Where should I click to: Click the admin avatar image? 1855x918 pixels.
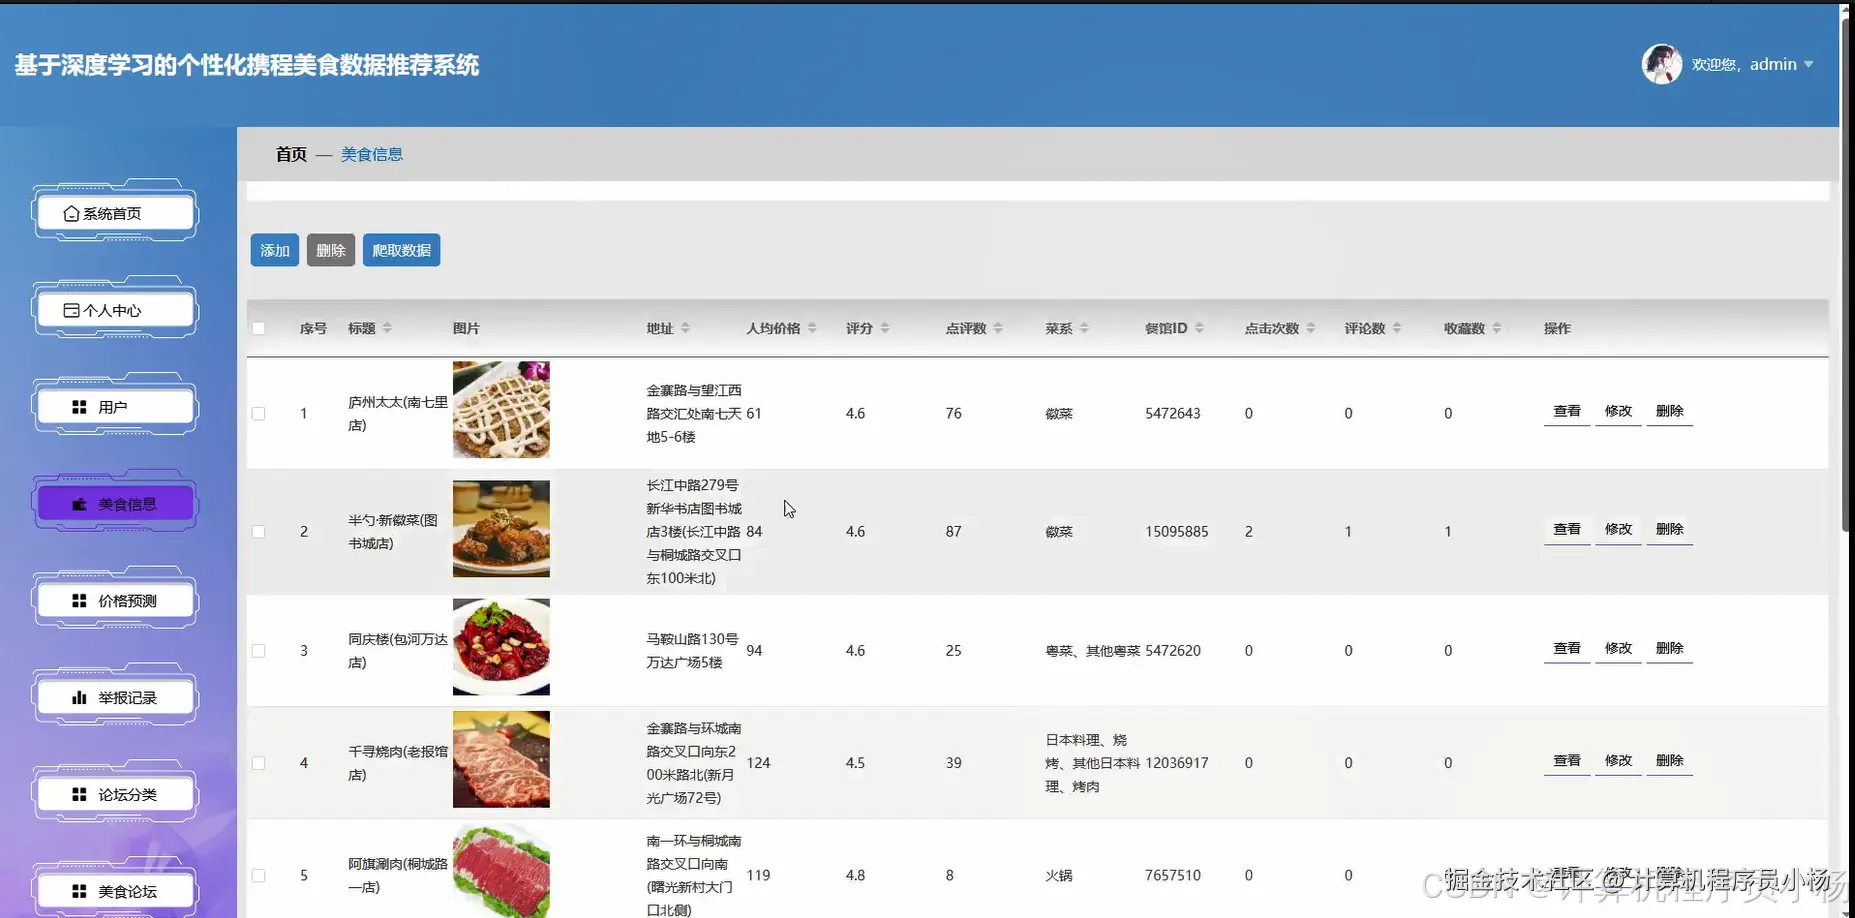(x=1661, y=63)
